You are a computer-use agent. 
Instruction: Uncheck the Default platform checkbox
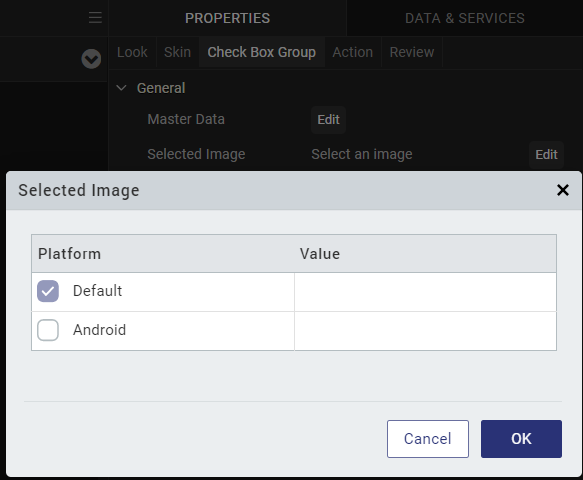coord(48,291)
